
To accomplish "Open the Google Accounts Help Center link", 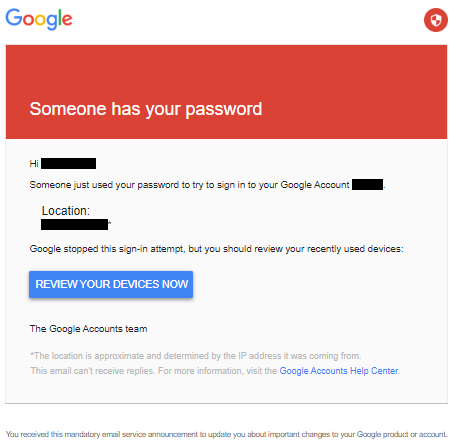I will pos(339,371).
